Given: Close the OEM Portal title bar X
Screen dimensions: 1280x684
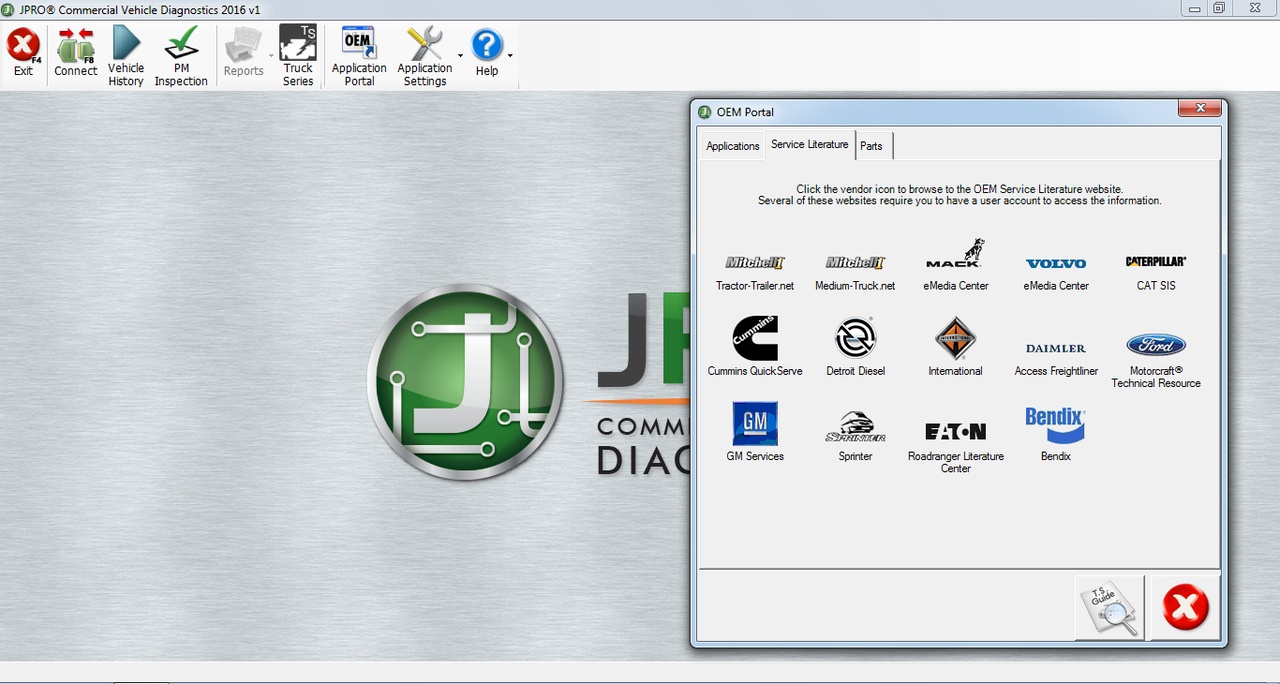Looking at the screenshot, I should (1200, 108).
